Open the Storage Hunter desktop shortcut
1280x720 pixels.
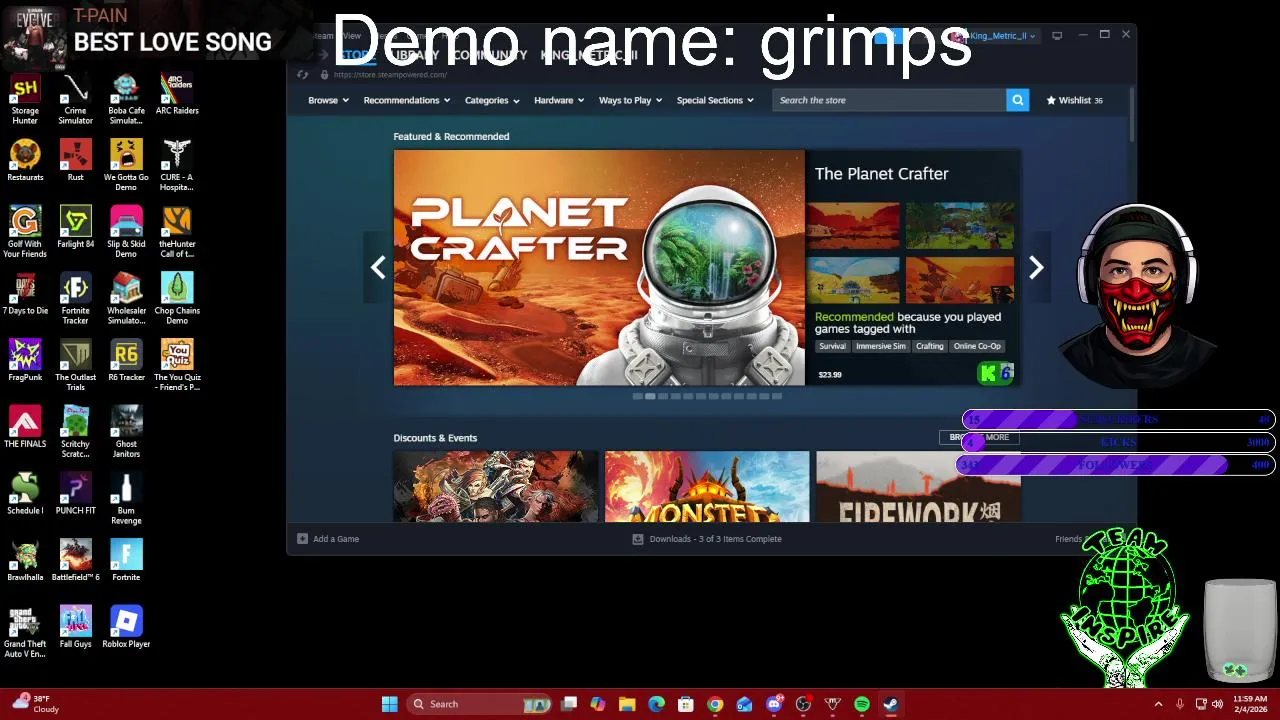coord(25,98)
